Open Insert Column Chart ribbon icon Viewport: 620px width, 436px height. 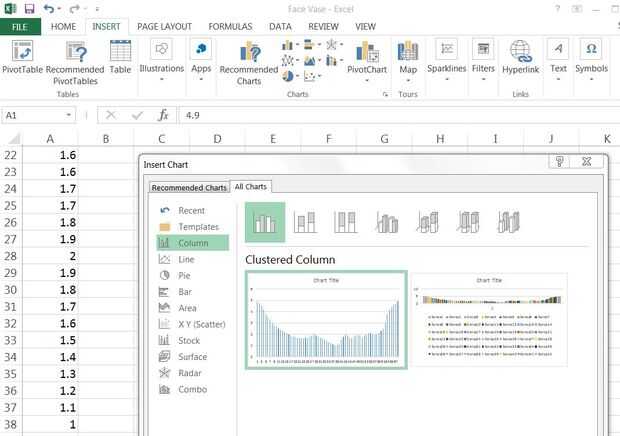tap(290, 45)
